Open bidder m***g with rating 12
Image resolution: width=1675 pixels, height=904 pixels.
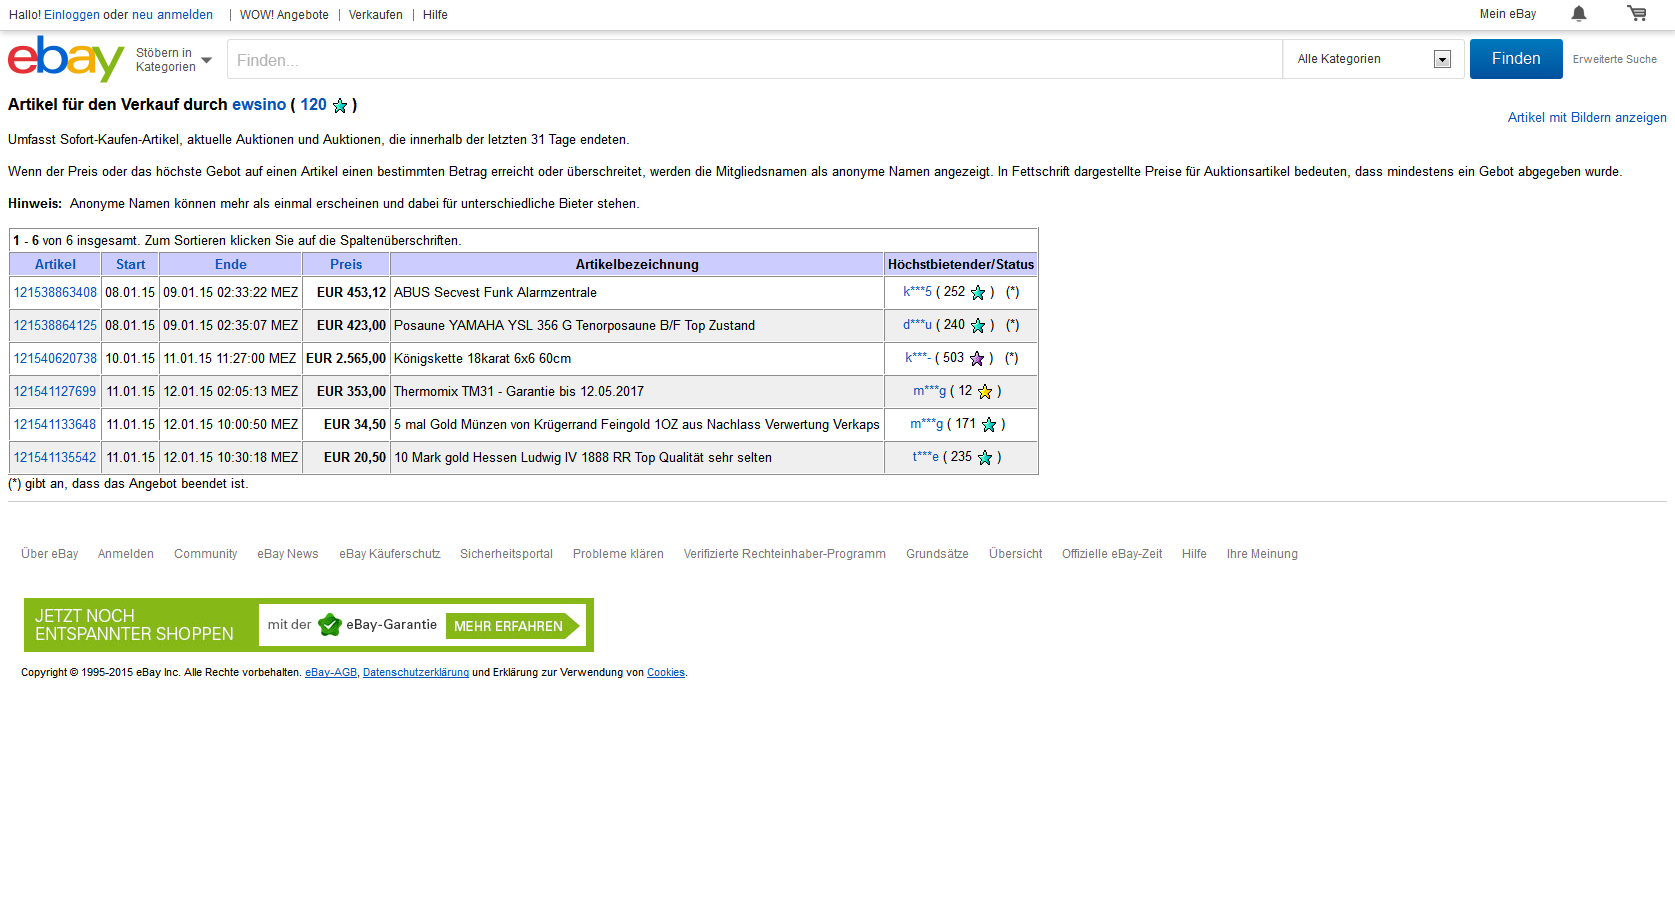pyautogui.click(x=929, y=391)
